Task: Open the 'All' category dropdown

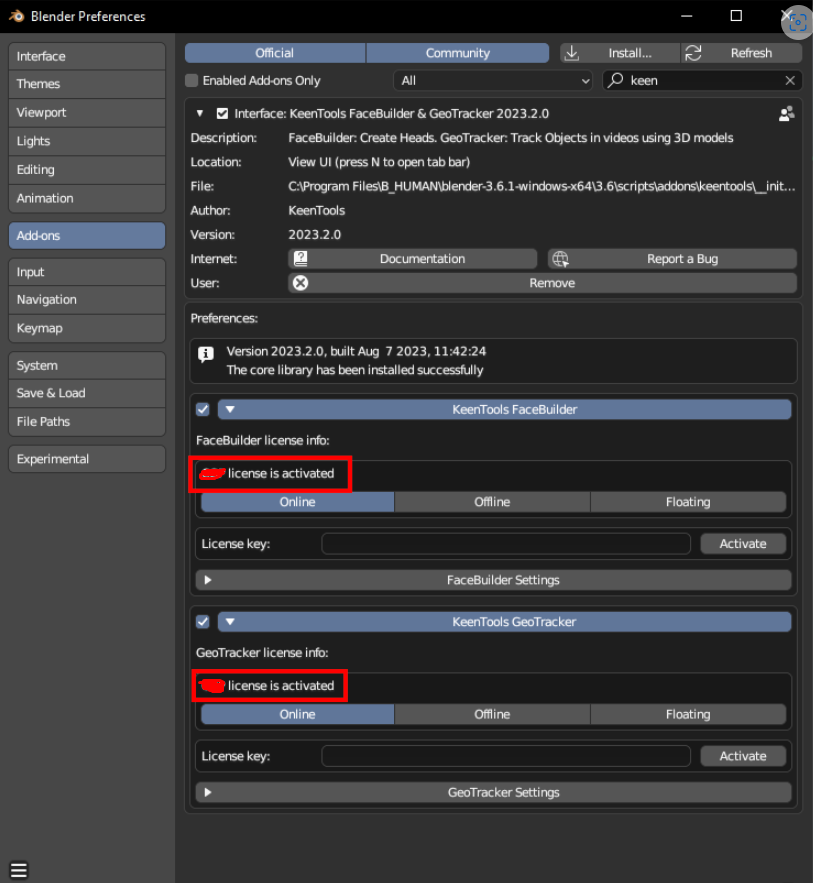Action: (x=493, y=81)
